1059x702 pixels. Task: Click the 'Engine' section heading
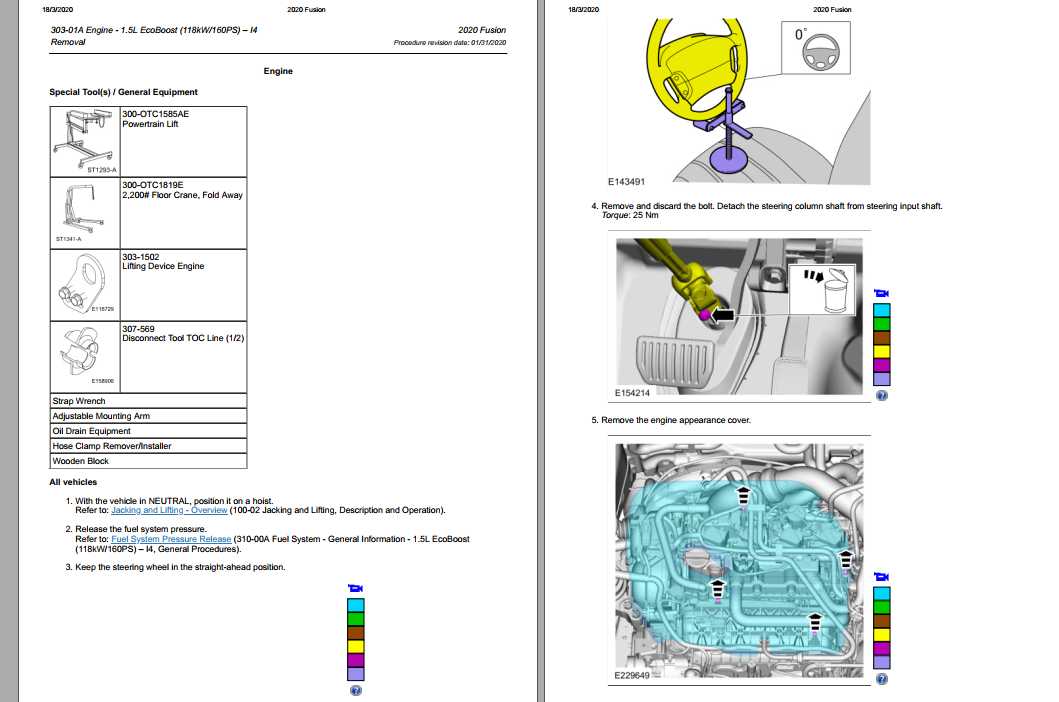[278, 71]
